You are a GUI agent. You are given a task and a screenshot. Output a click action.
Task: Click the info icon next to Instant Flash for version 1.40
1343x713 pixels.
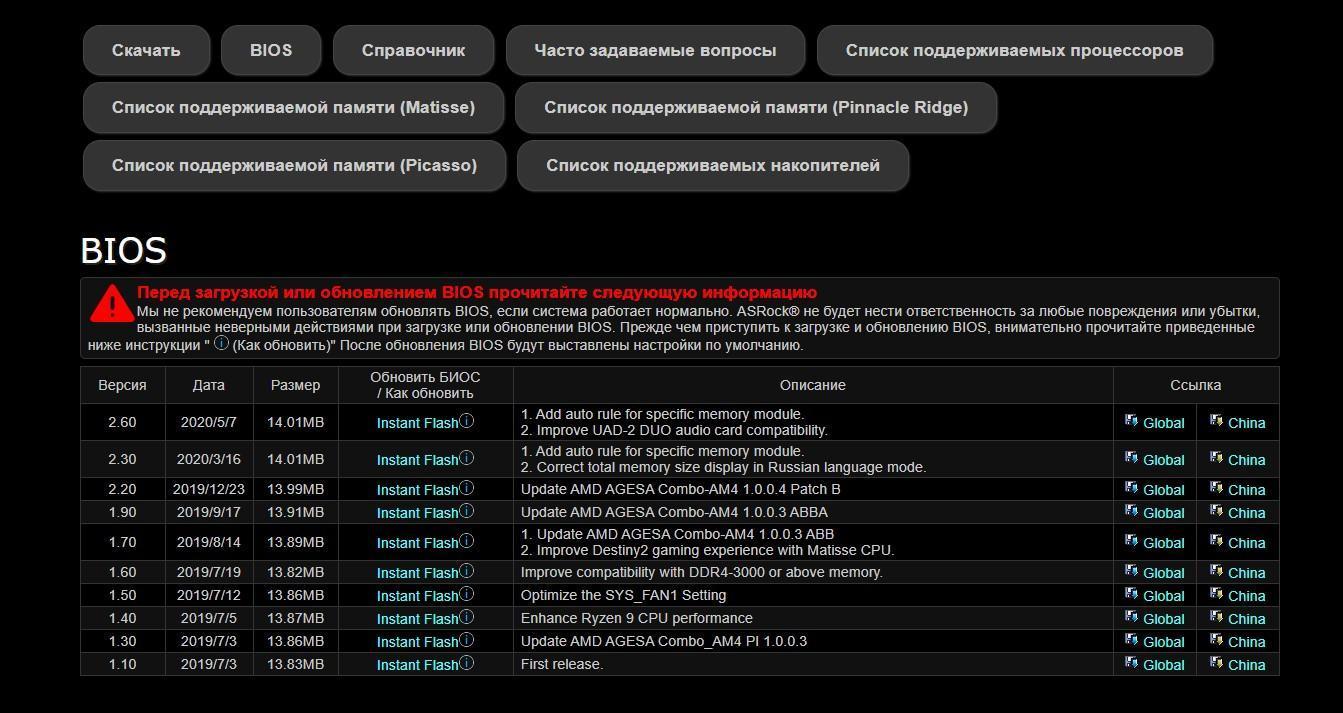click(466, 617)
